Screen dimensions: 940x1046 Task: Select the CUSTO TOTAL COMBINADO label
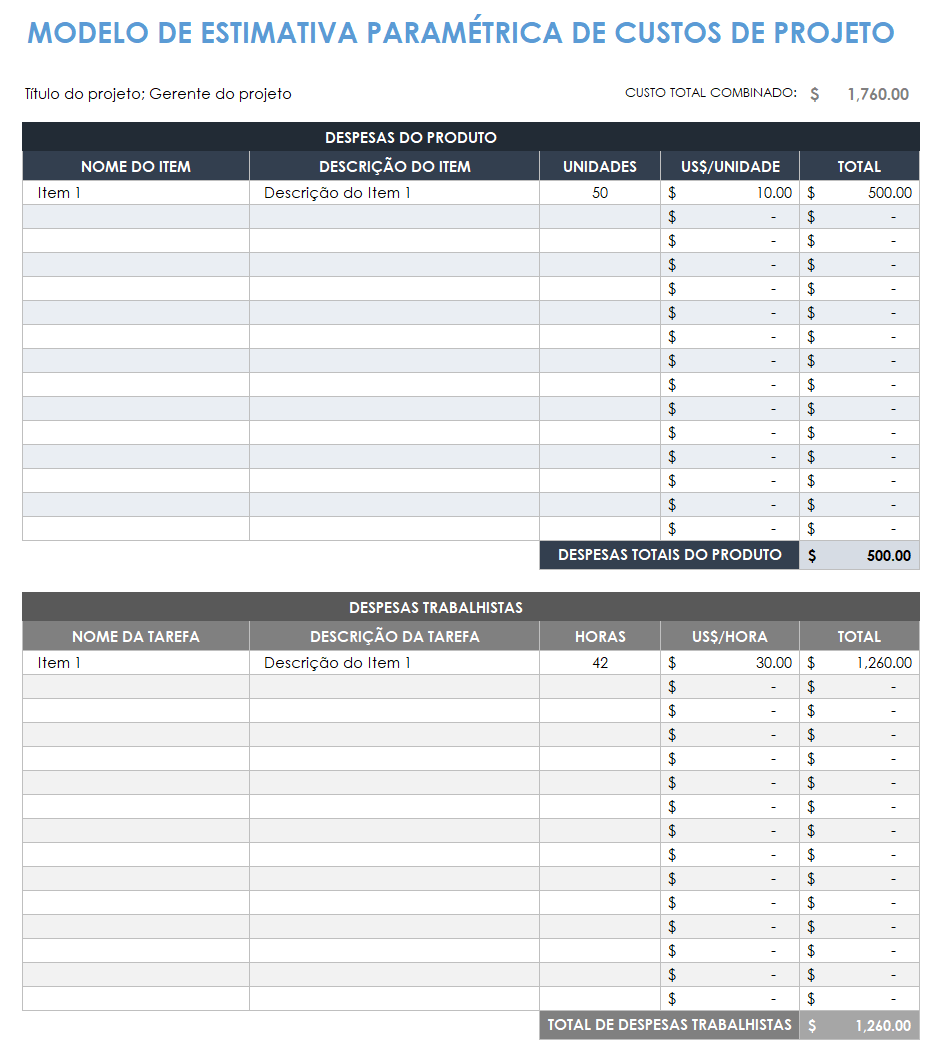point(711,93)
